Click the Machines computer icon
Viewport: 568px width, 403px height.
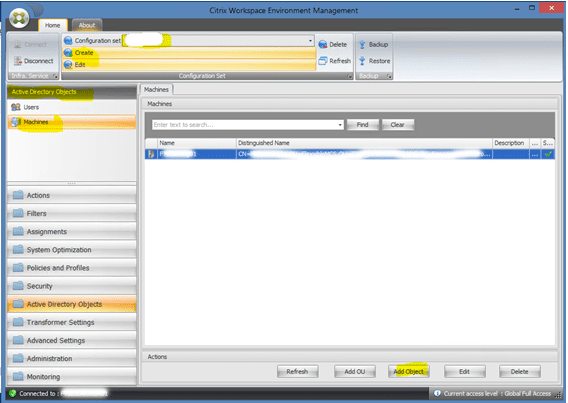coord(16,122)
